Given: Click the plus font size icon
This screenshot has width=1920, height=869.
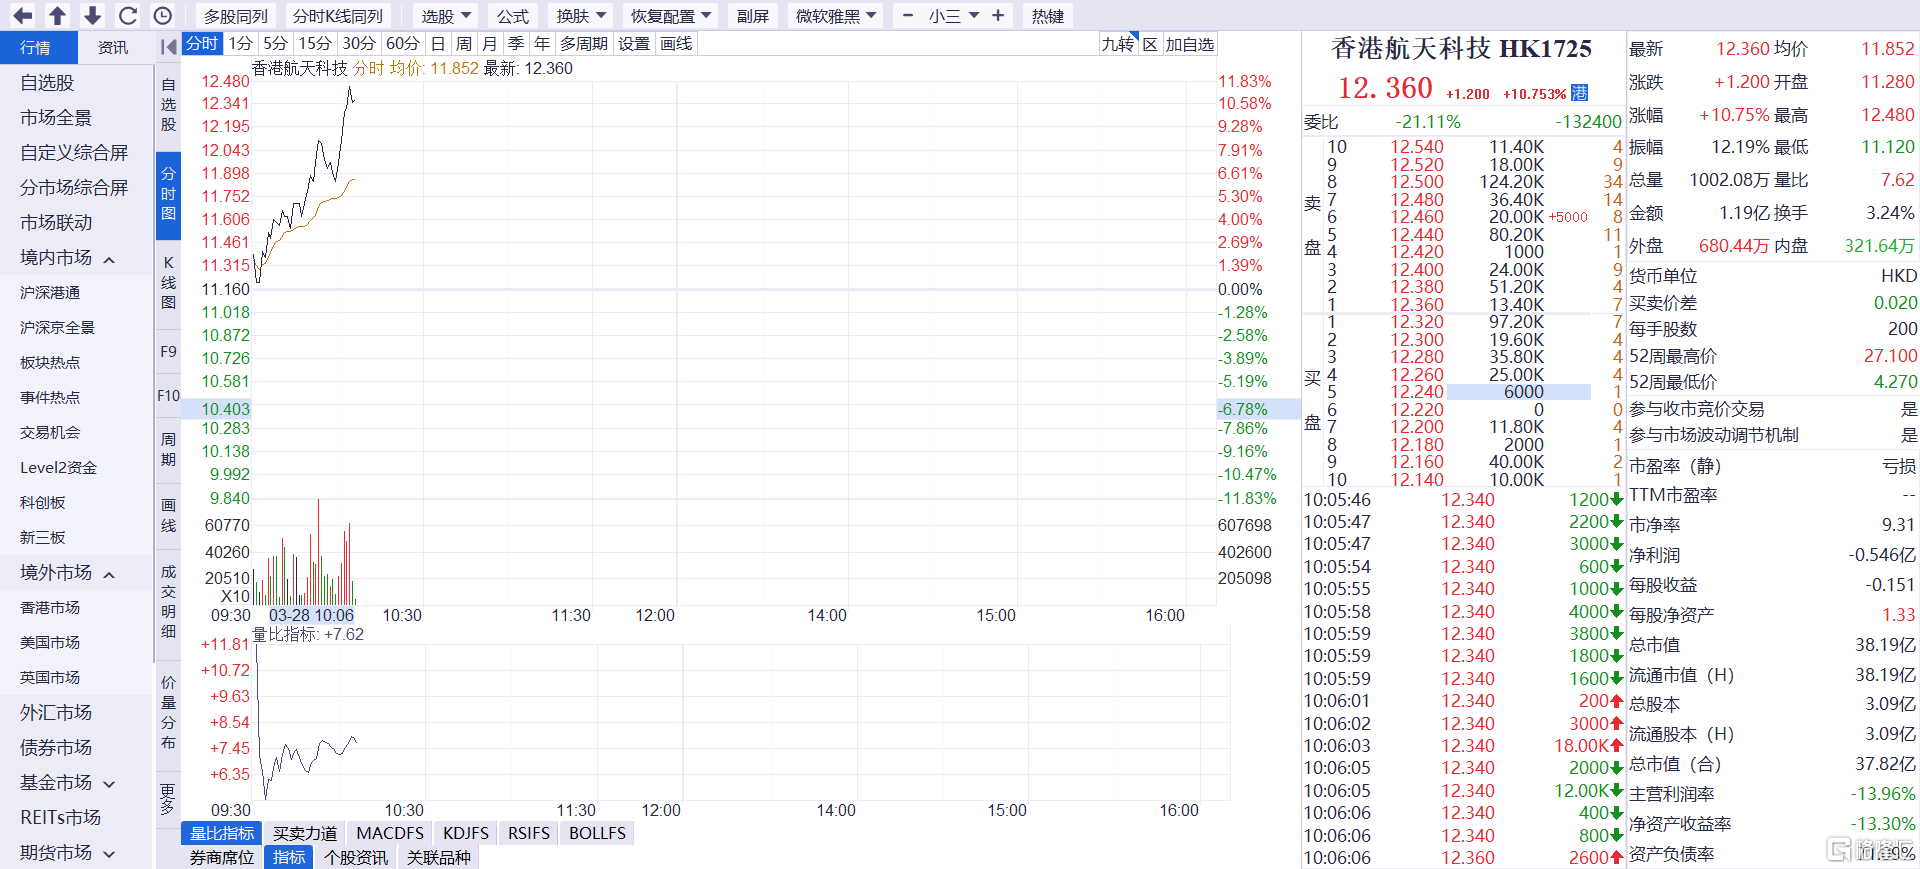Looking at the screenshot, I should tap(998, 16).
